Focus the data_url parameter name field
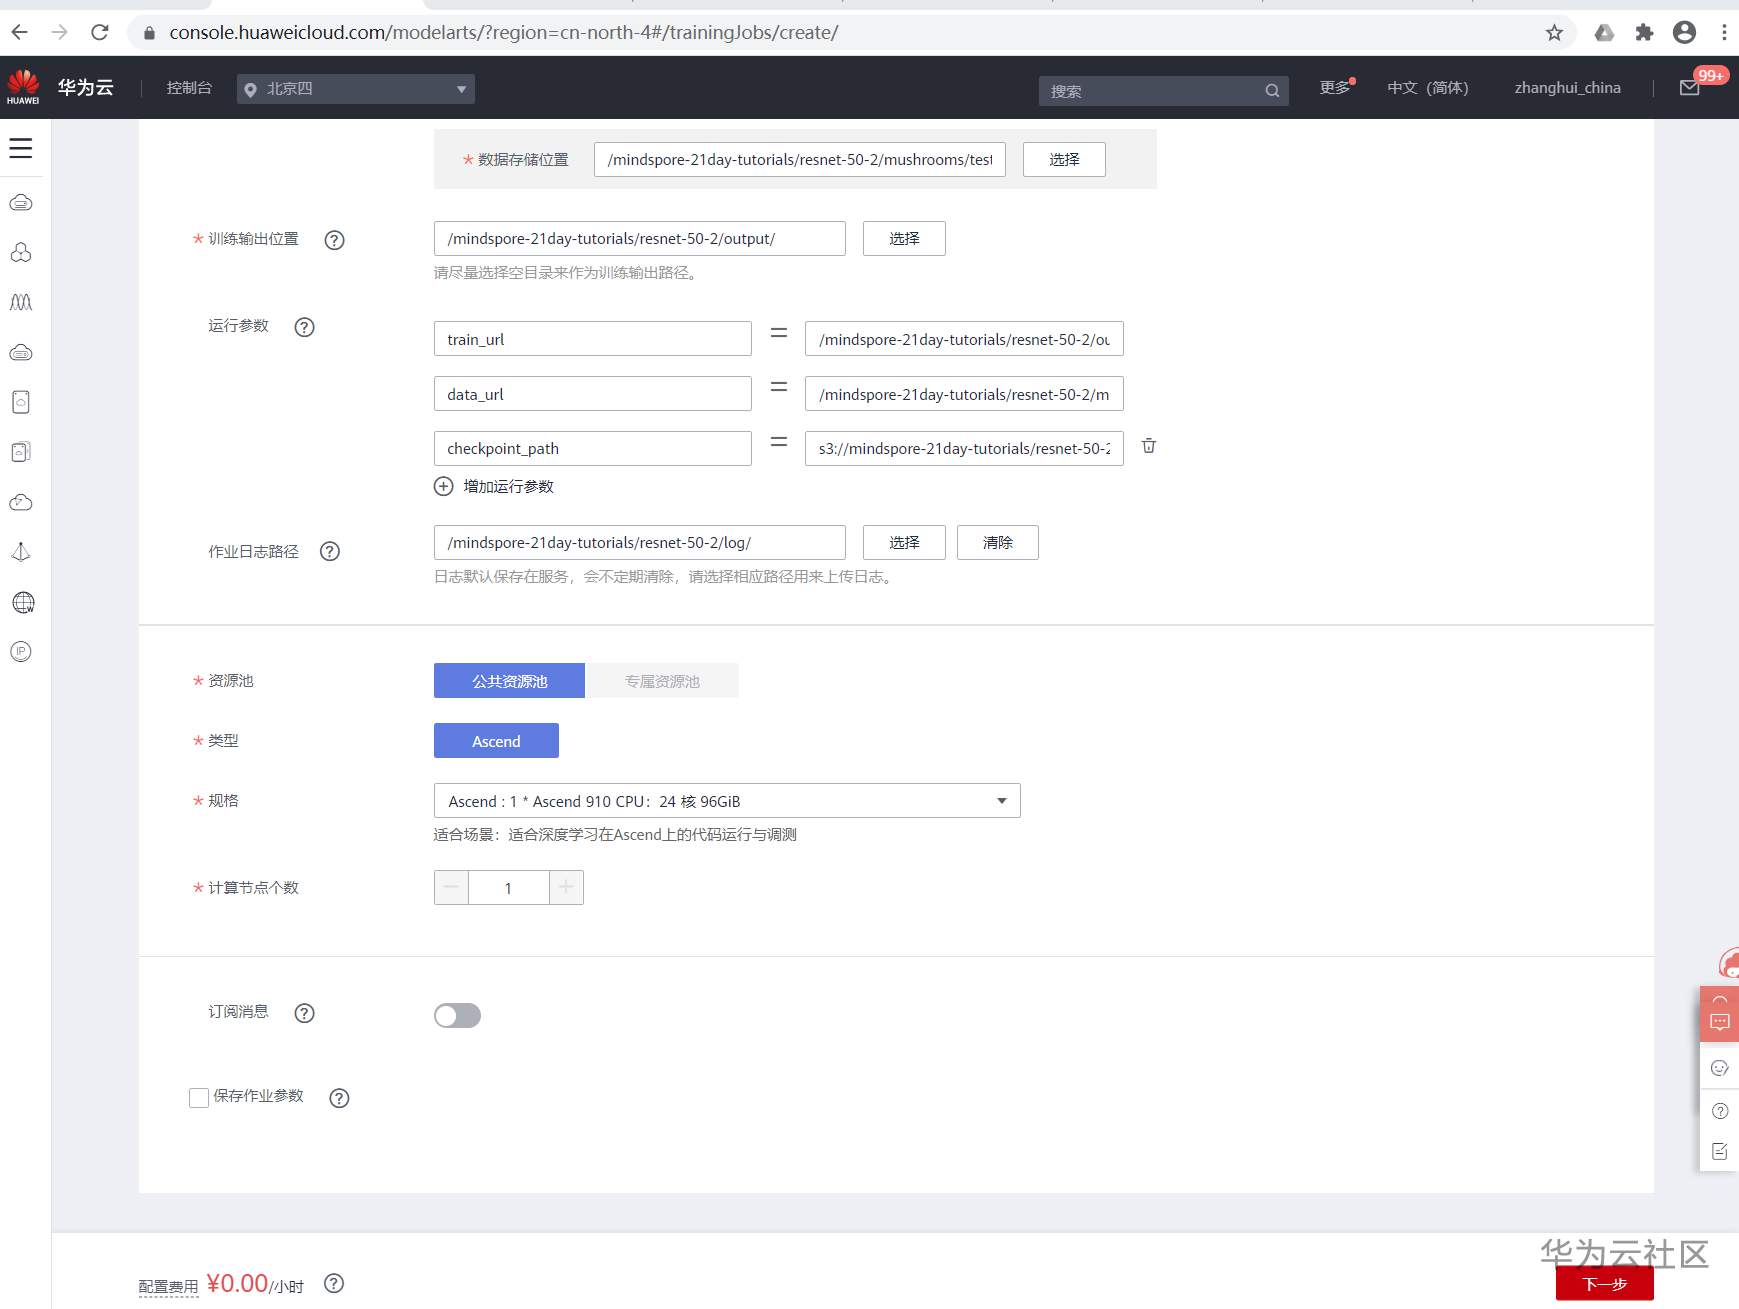Viewport: 1739px width, 1309px height. tap(593, 394)
